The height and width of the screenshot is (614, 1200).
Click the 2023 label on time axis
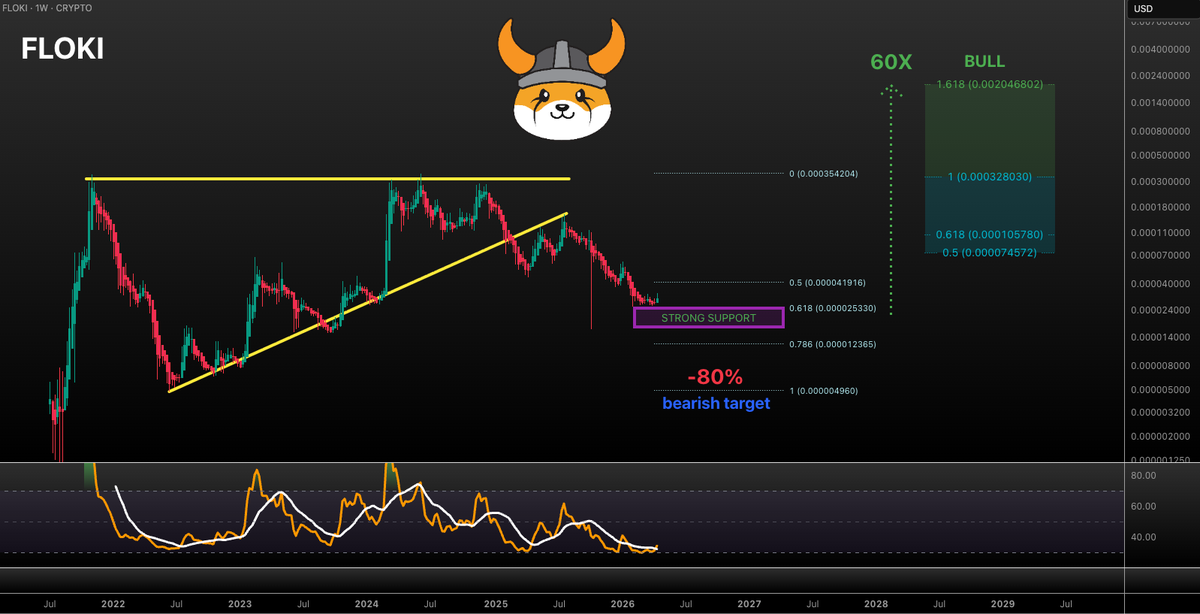click(239, 604)
